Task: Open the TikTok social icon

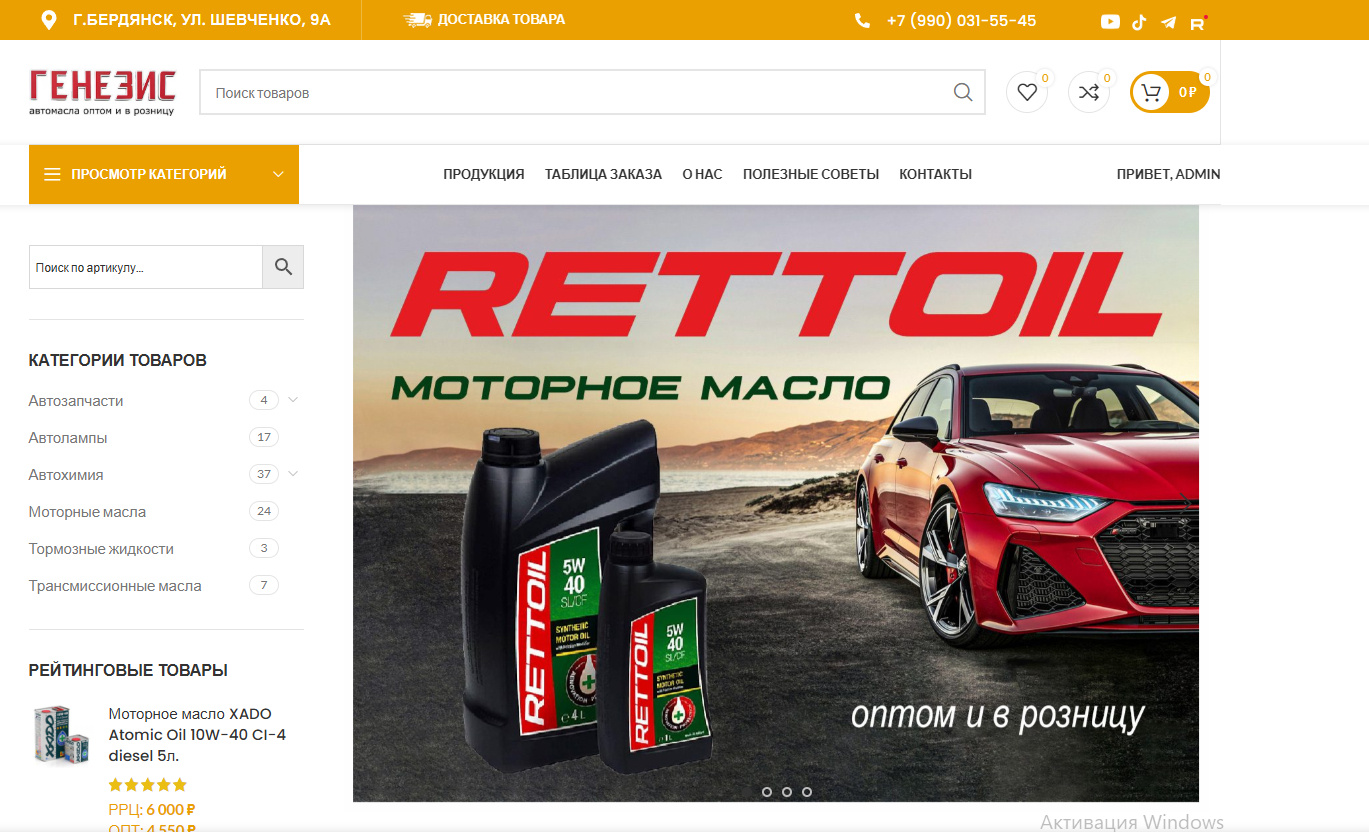Action: point(1139,22)
